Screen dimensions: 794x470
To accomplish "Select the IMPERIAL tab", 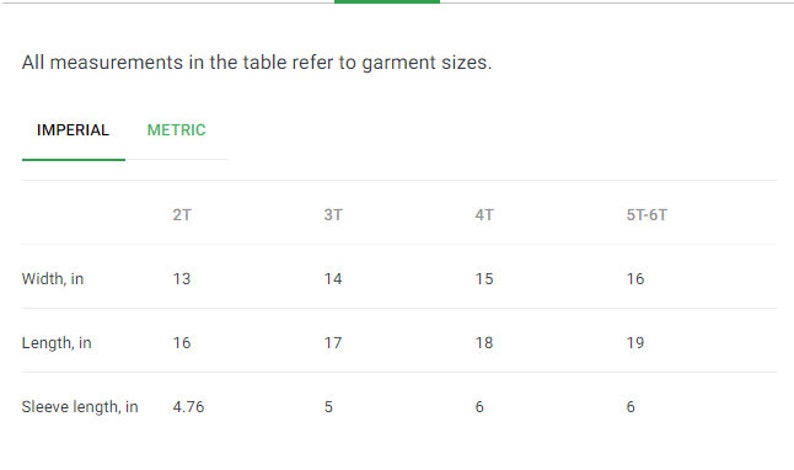I will (x=73, y=130).
